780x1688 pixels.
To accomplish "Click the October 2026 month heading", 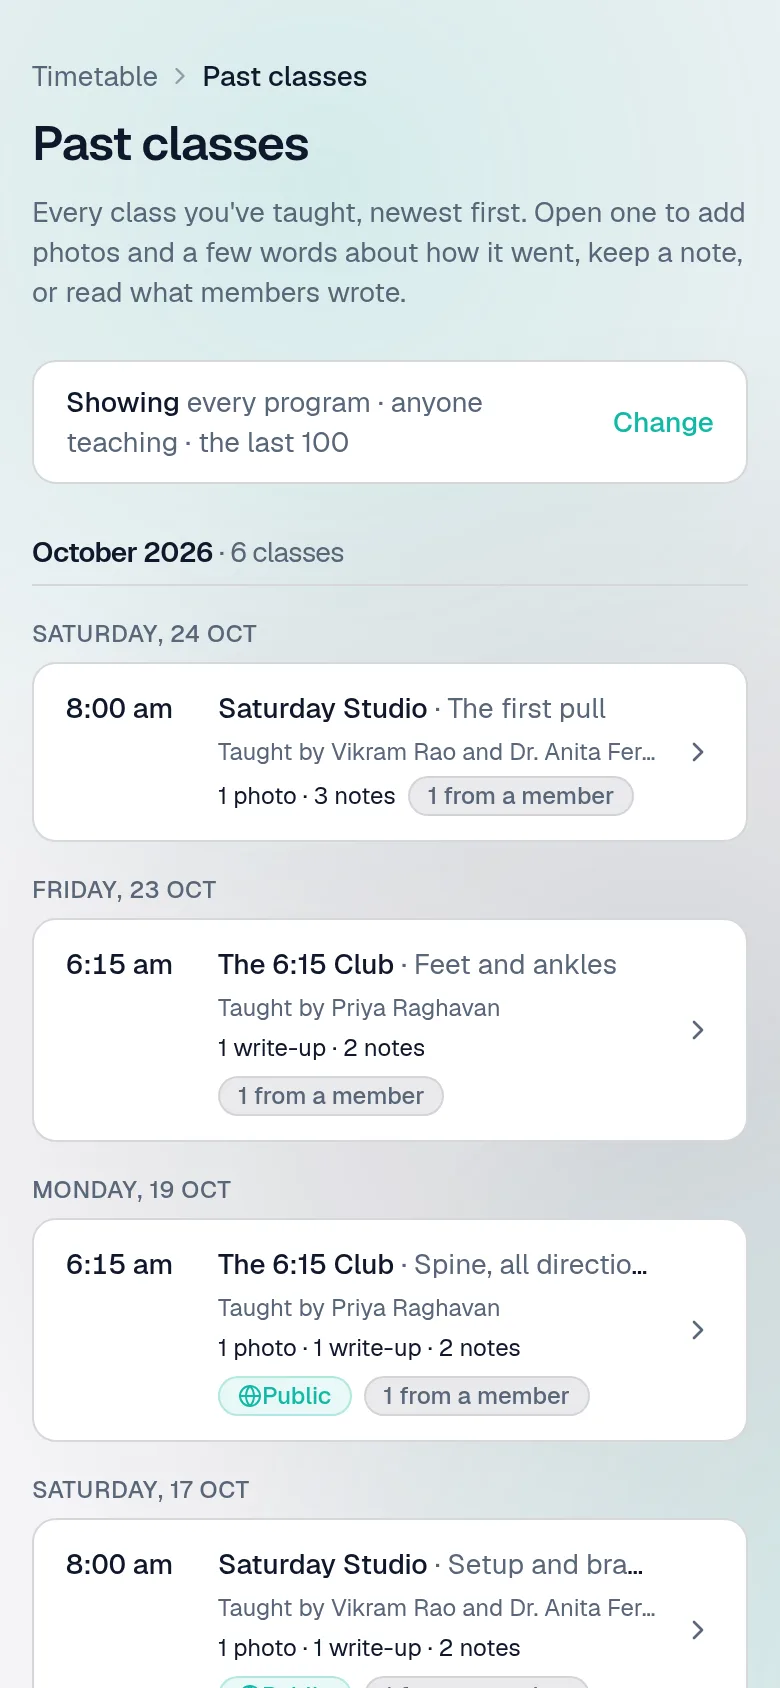I will click(123, 552).
